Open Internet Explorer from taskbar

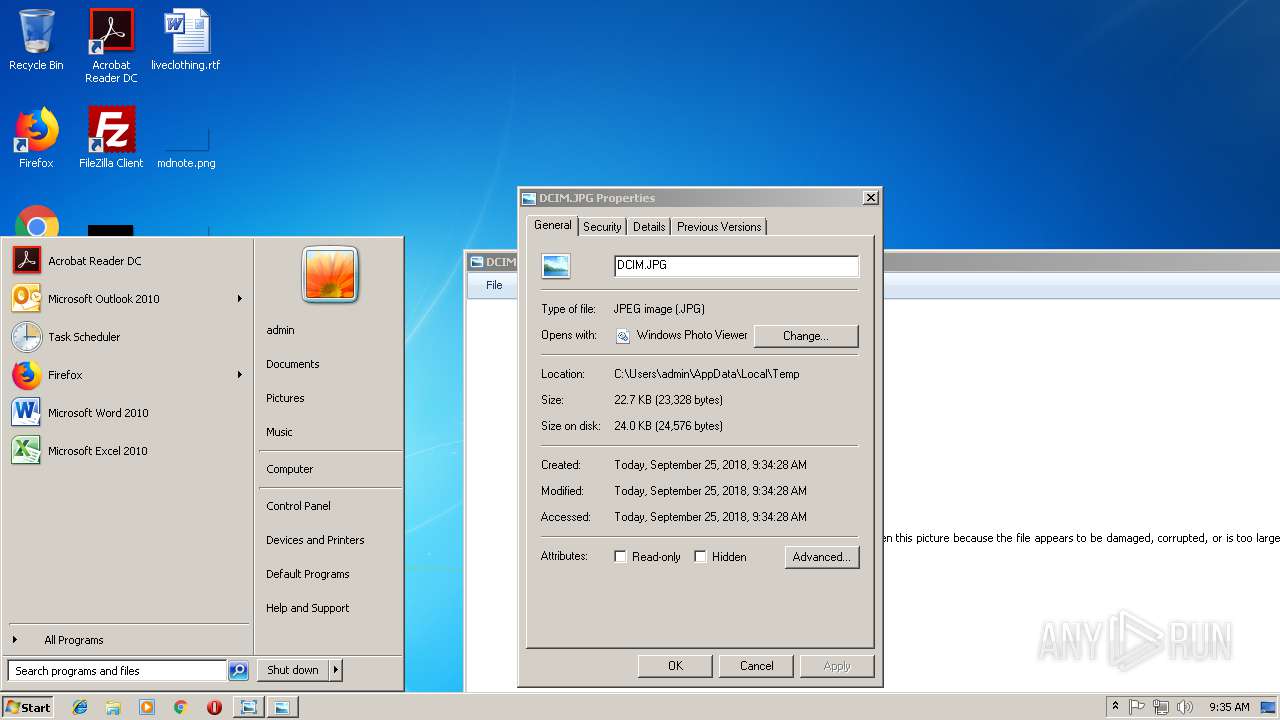(80, 707)
